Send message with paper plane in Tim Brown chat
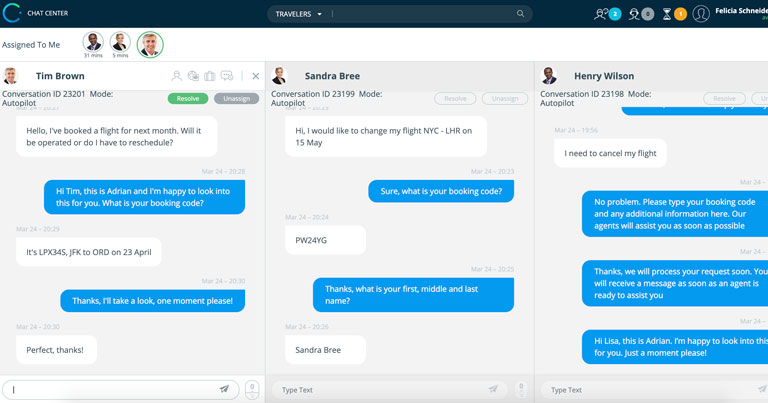Screen dimensions: 768x403 tap(224, 389)
